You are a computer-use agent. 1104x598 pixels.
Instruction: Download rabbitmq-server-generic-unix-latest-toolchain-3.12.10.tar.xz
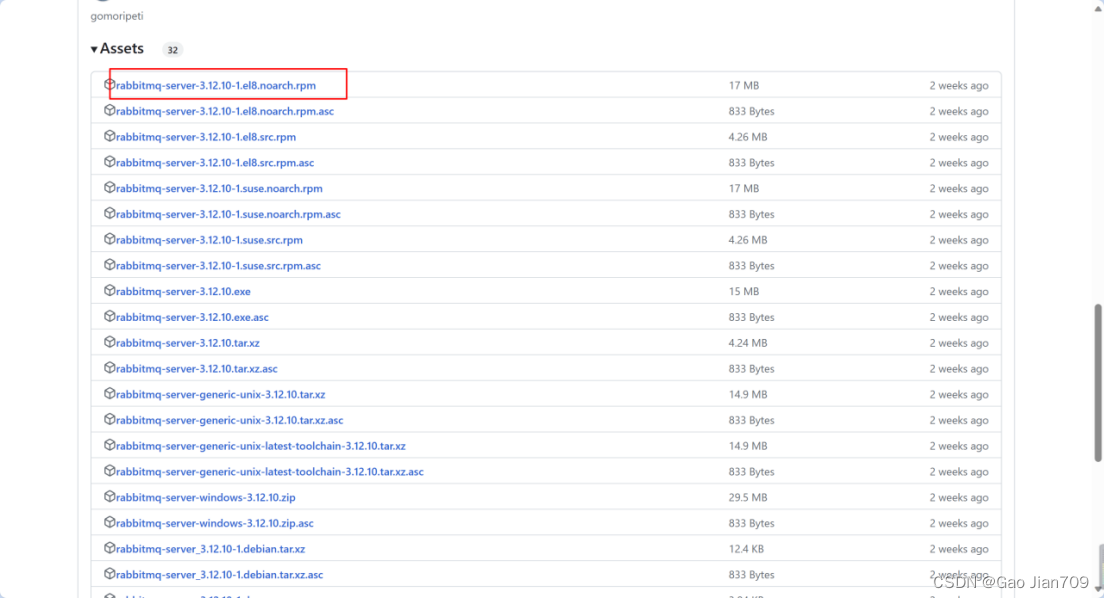pos(261,446)
